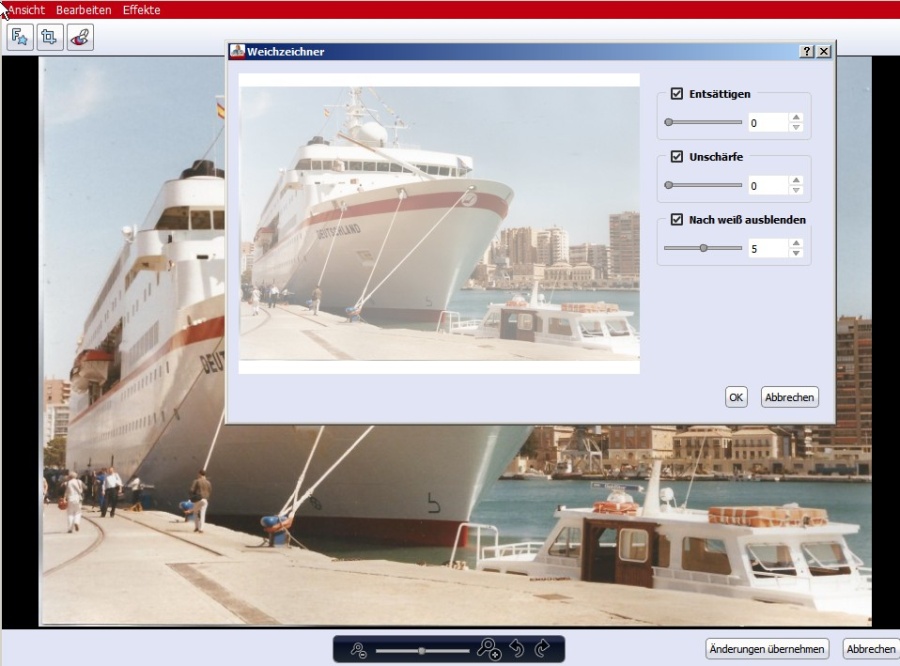The height and width of the screenshot is (666, 900).
Task: Increase Nach weiß ausblenden value up arrow
Action: 796,243
